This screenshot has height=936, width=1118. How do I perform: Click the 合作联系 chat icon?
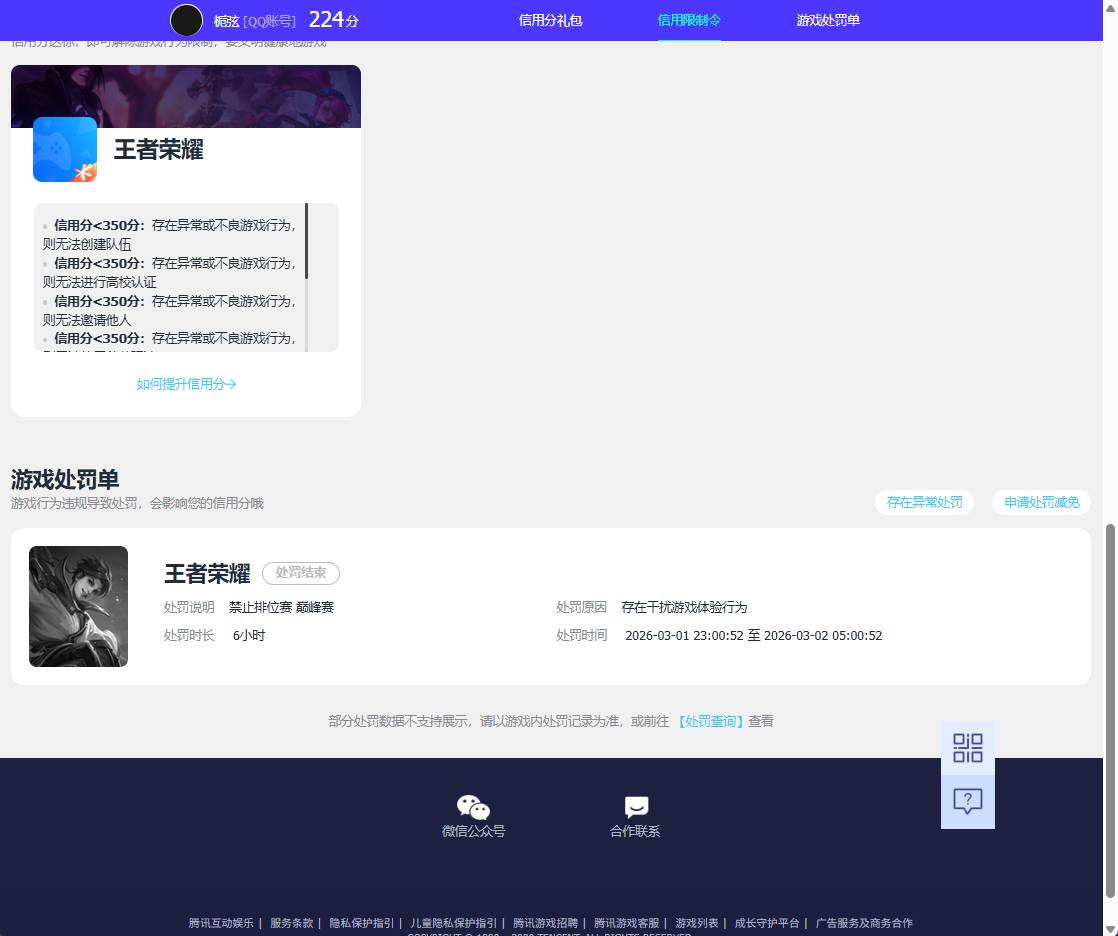636,807
